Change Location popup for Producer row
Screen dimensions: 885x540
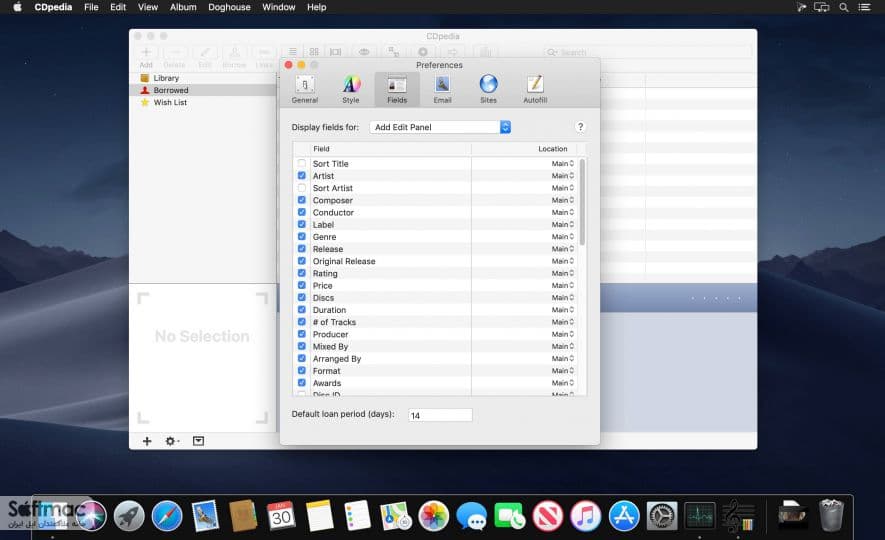[x=562, y=334]
